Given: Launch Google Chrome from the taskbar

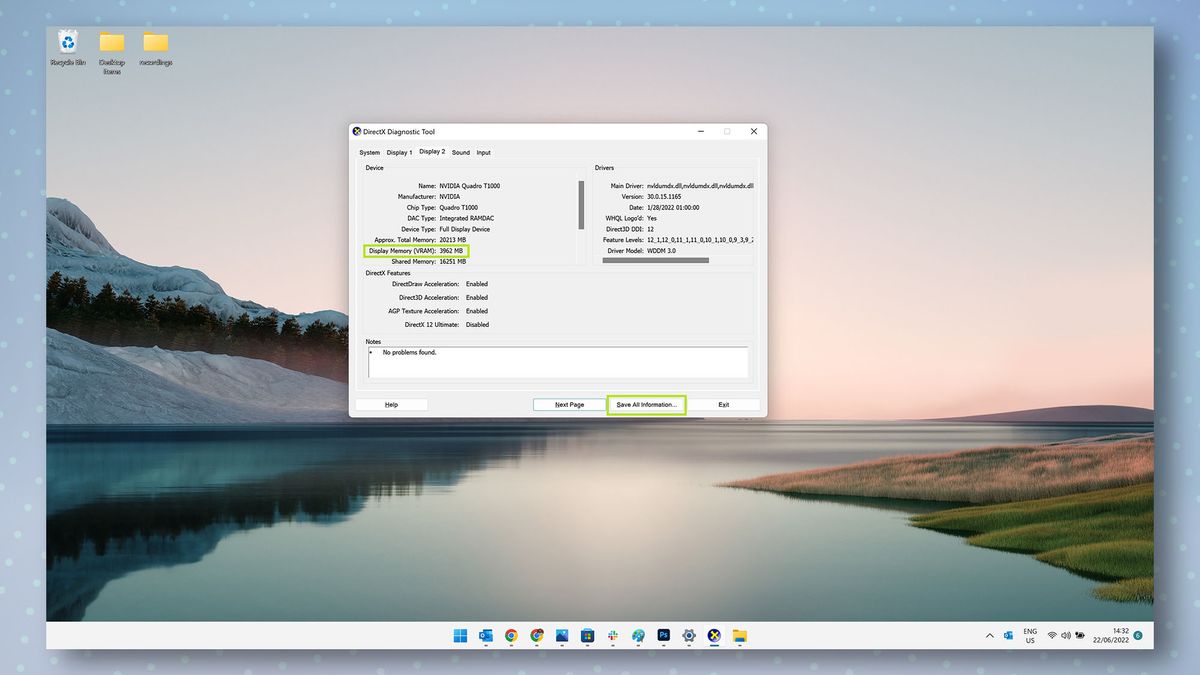Looking at the screenshot, I should coord(510,636).
